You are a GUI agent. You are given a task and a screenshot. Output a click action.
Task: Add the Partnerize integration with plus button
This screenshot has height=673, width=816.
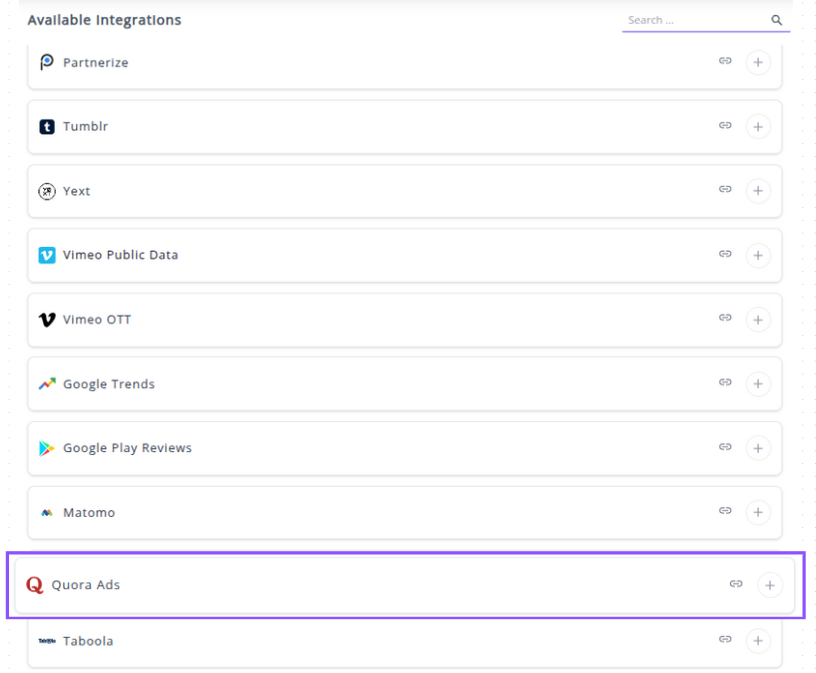pos(758,62)
